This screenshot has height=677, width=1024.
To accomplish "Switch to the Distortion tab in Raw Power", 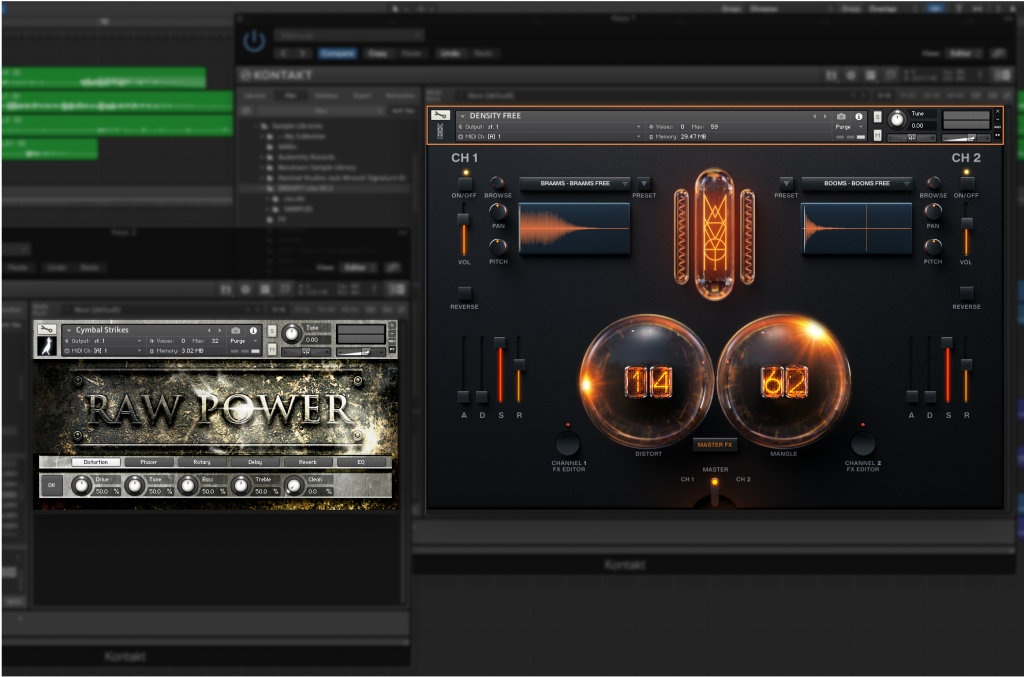I will coord(95,462).
